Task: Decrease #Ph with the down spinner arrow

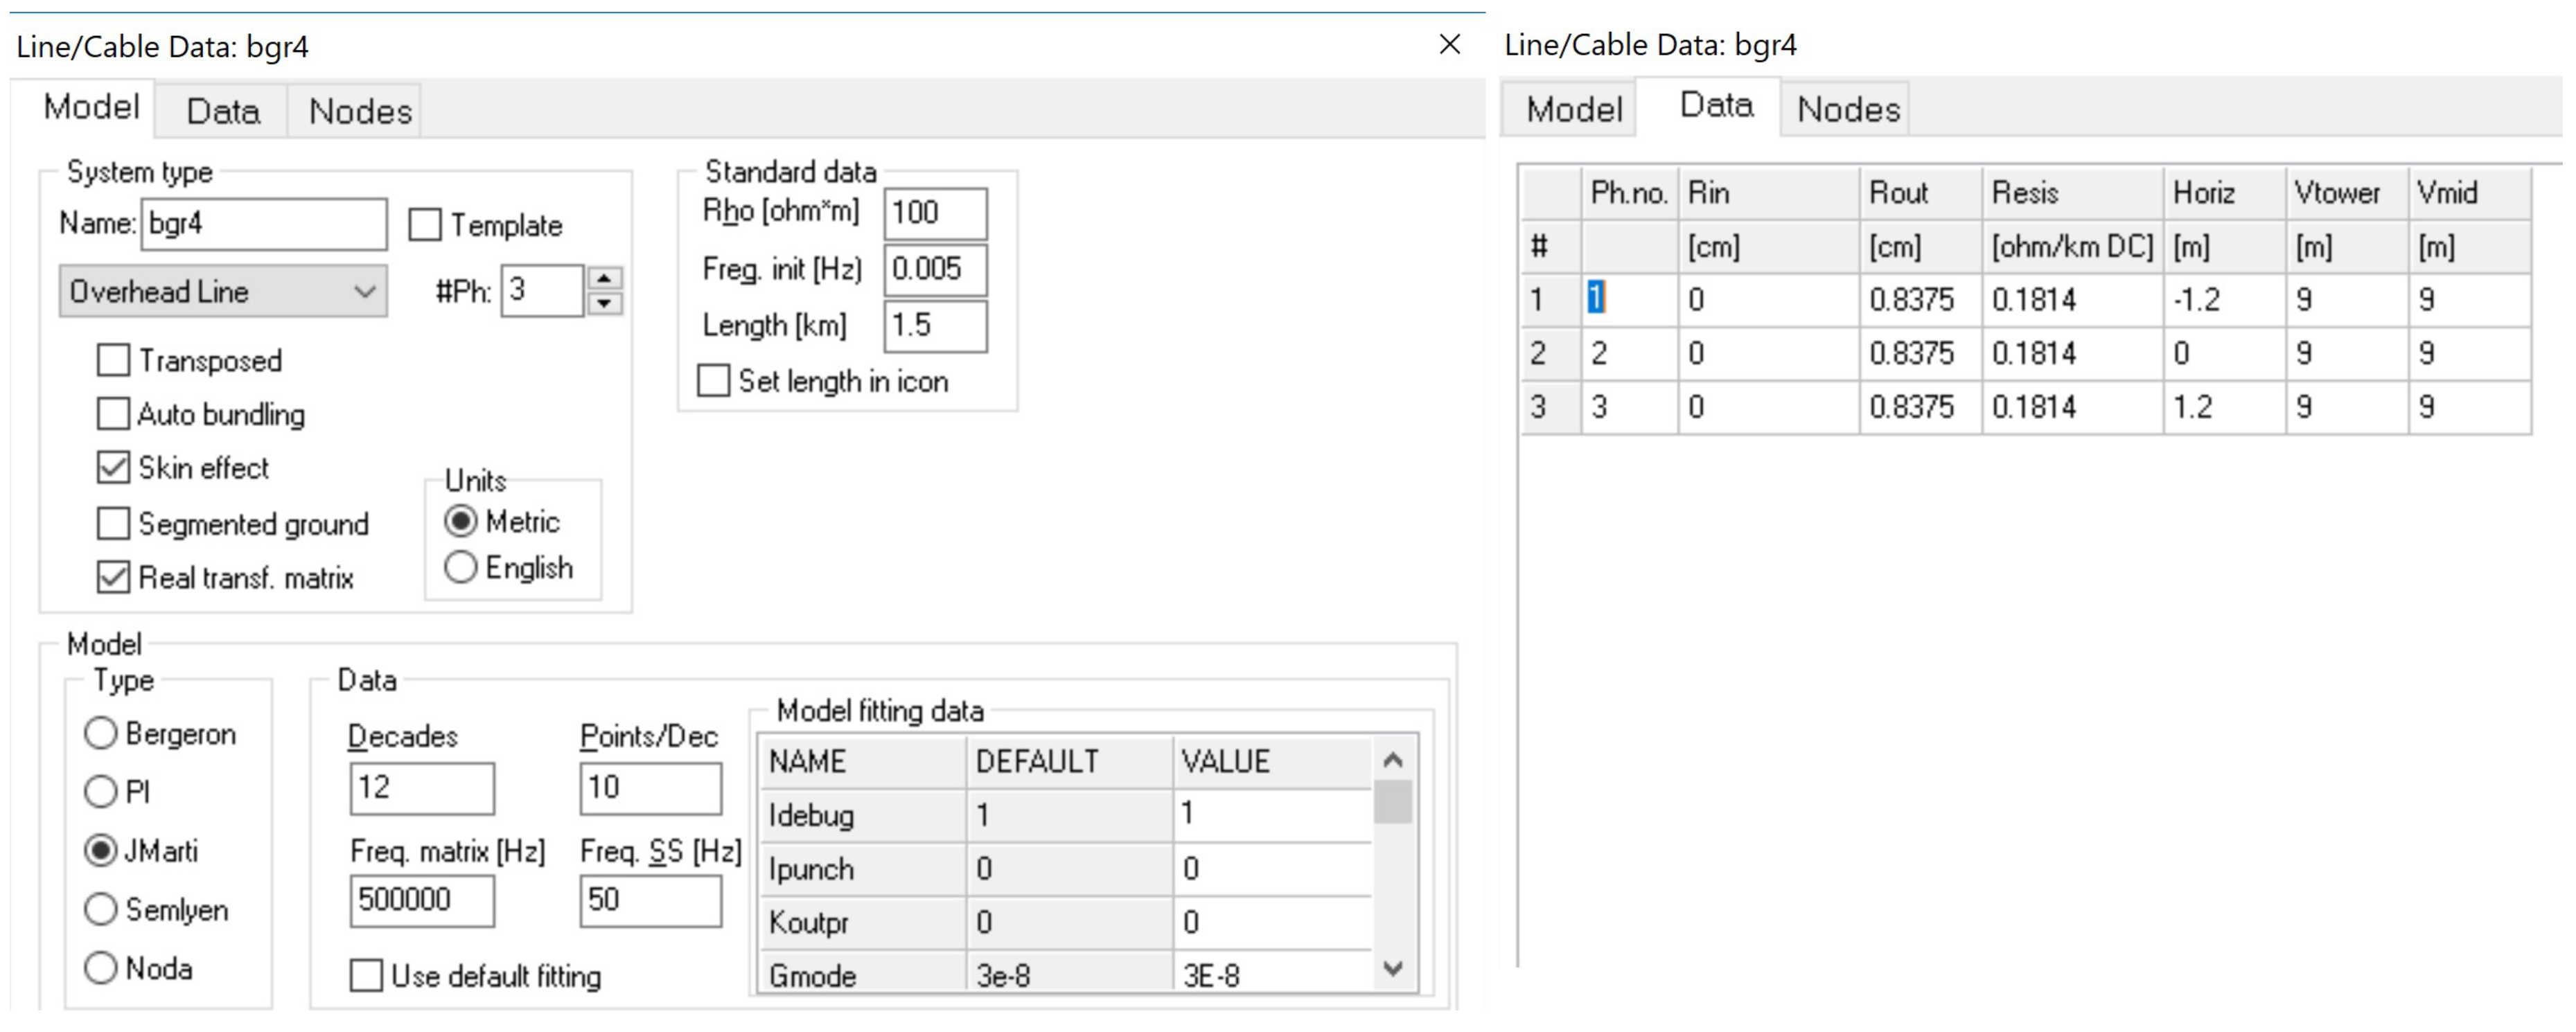Action: (604, 303)
